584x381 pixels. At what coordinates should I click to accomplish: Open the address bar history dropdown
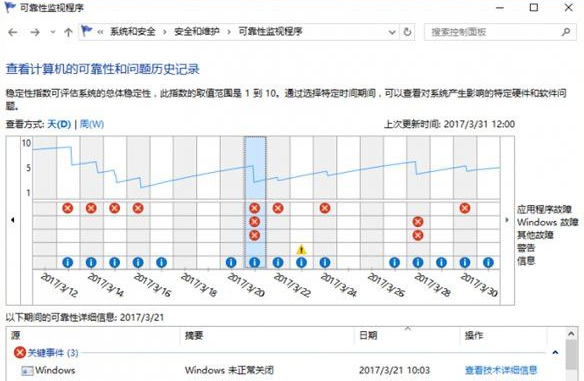click(392, 32)
